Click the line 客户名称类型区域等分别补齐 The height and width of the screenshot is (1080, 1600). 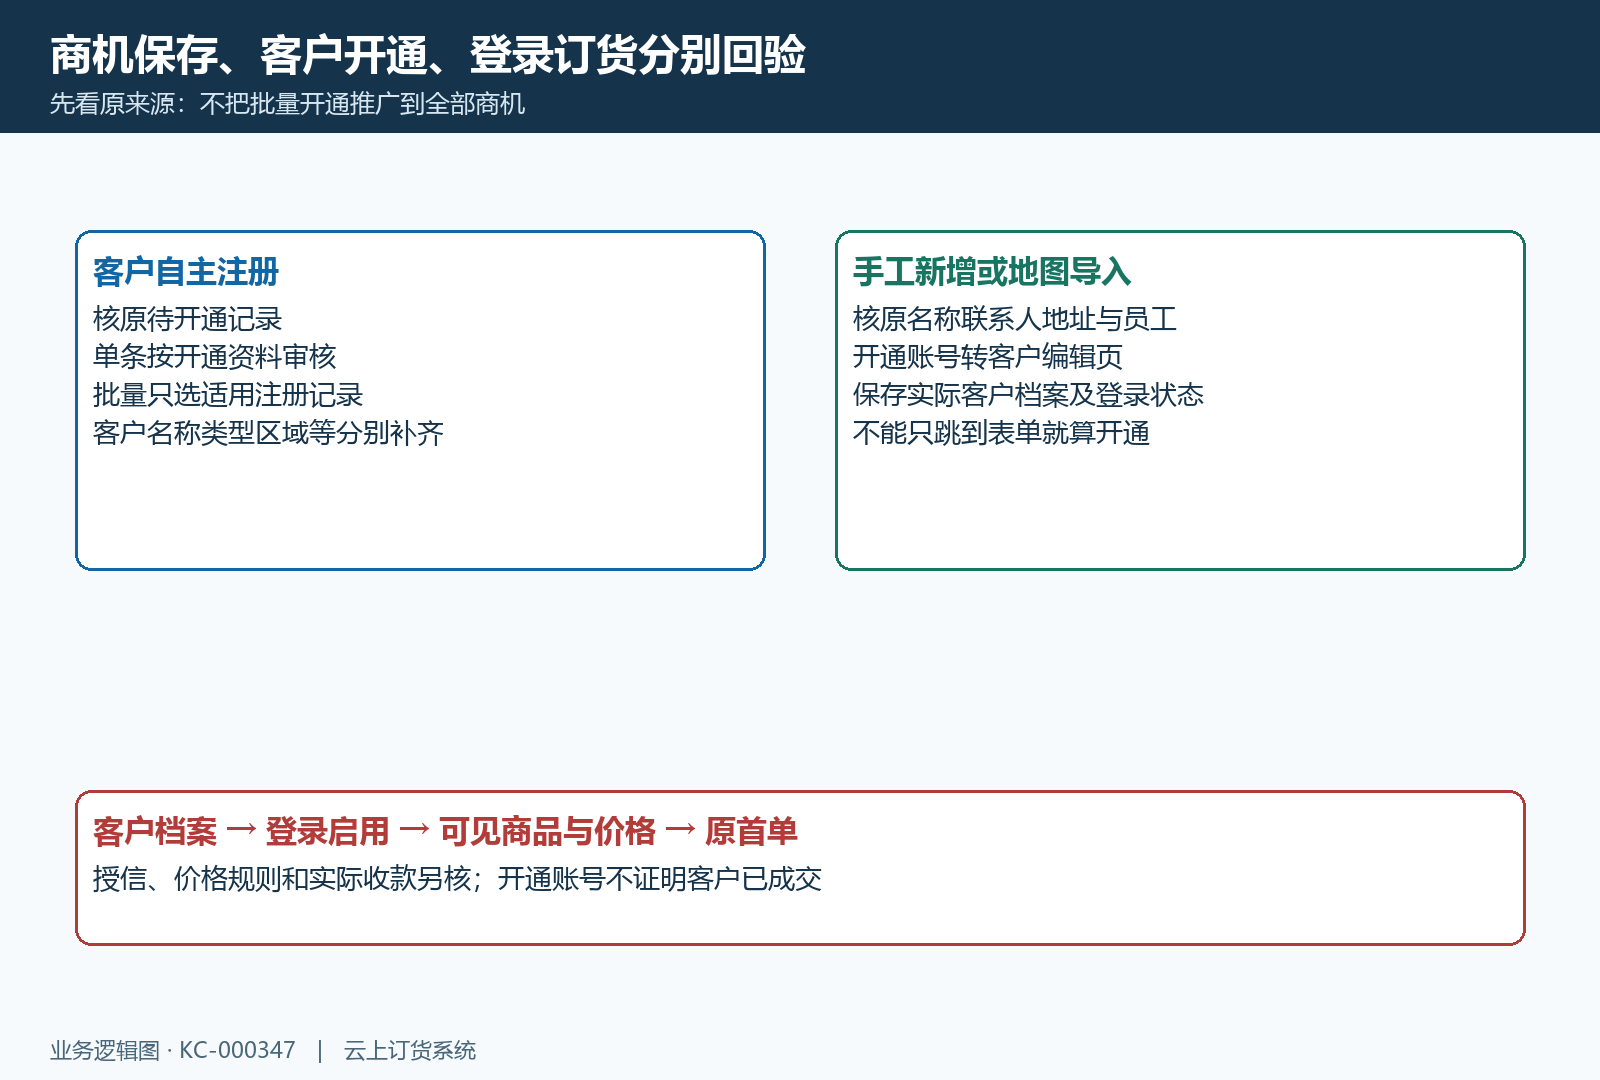click(269, 433)
